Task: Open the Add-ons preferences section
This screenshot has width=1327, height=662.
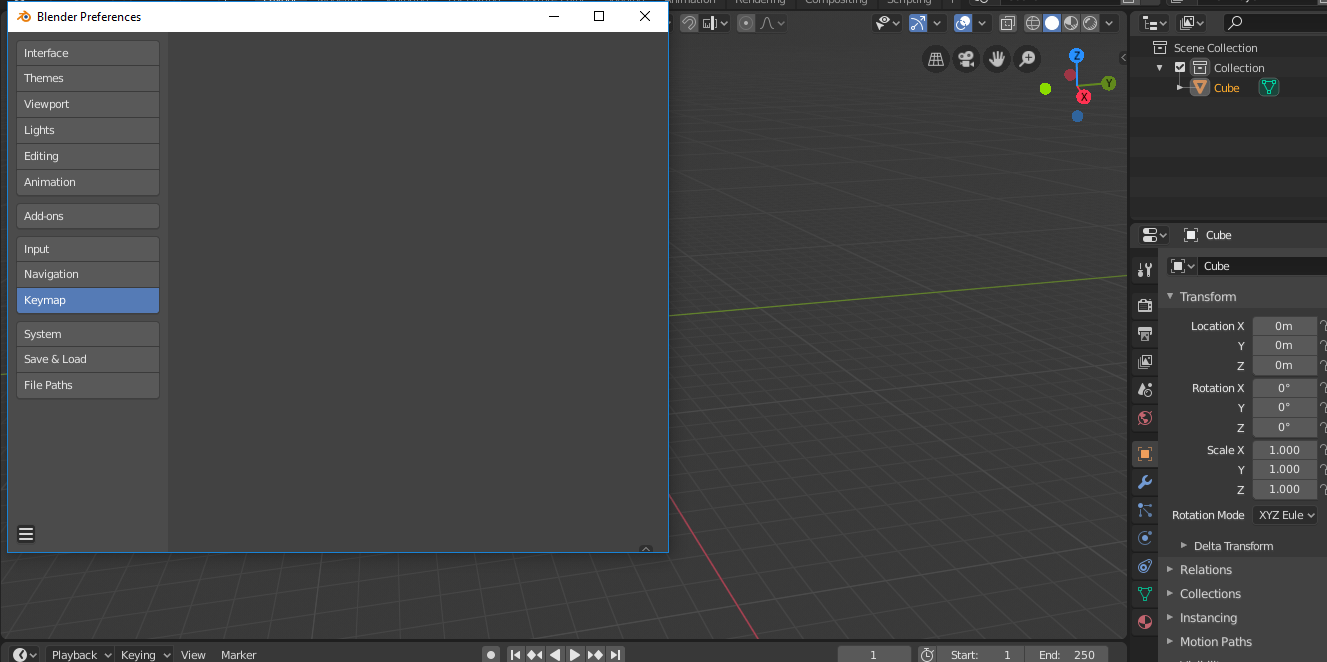Action: point(87,215)
